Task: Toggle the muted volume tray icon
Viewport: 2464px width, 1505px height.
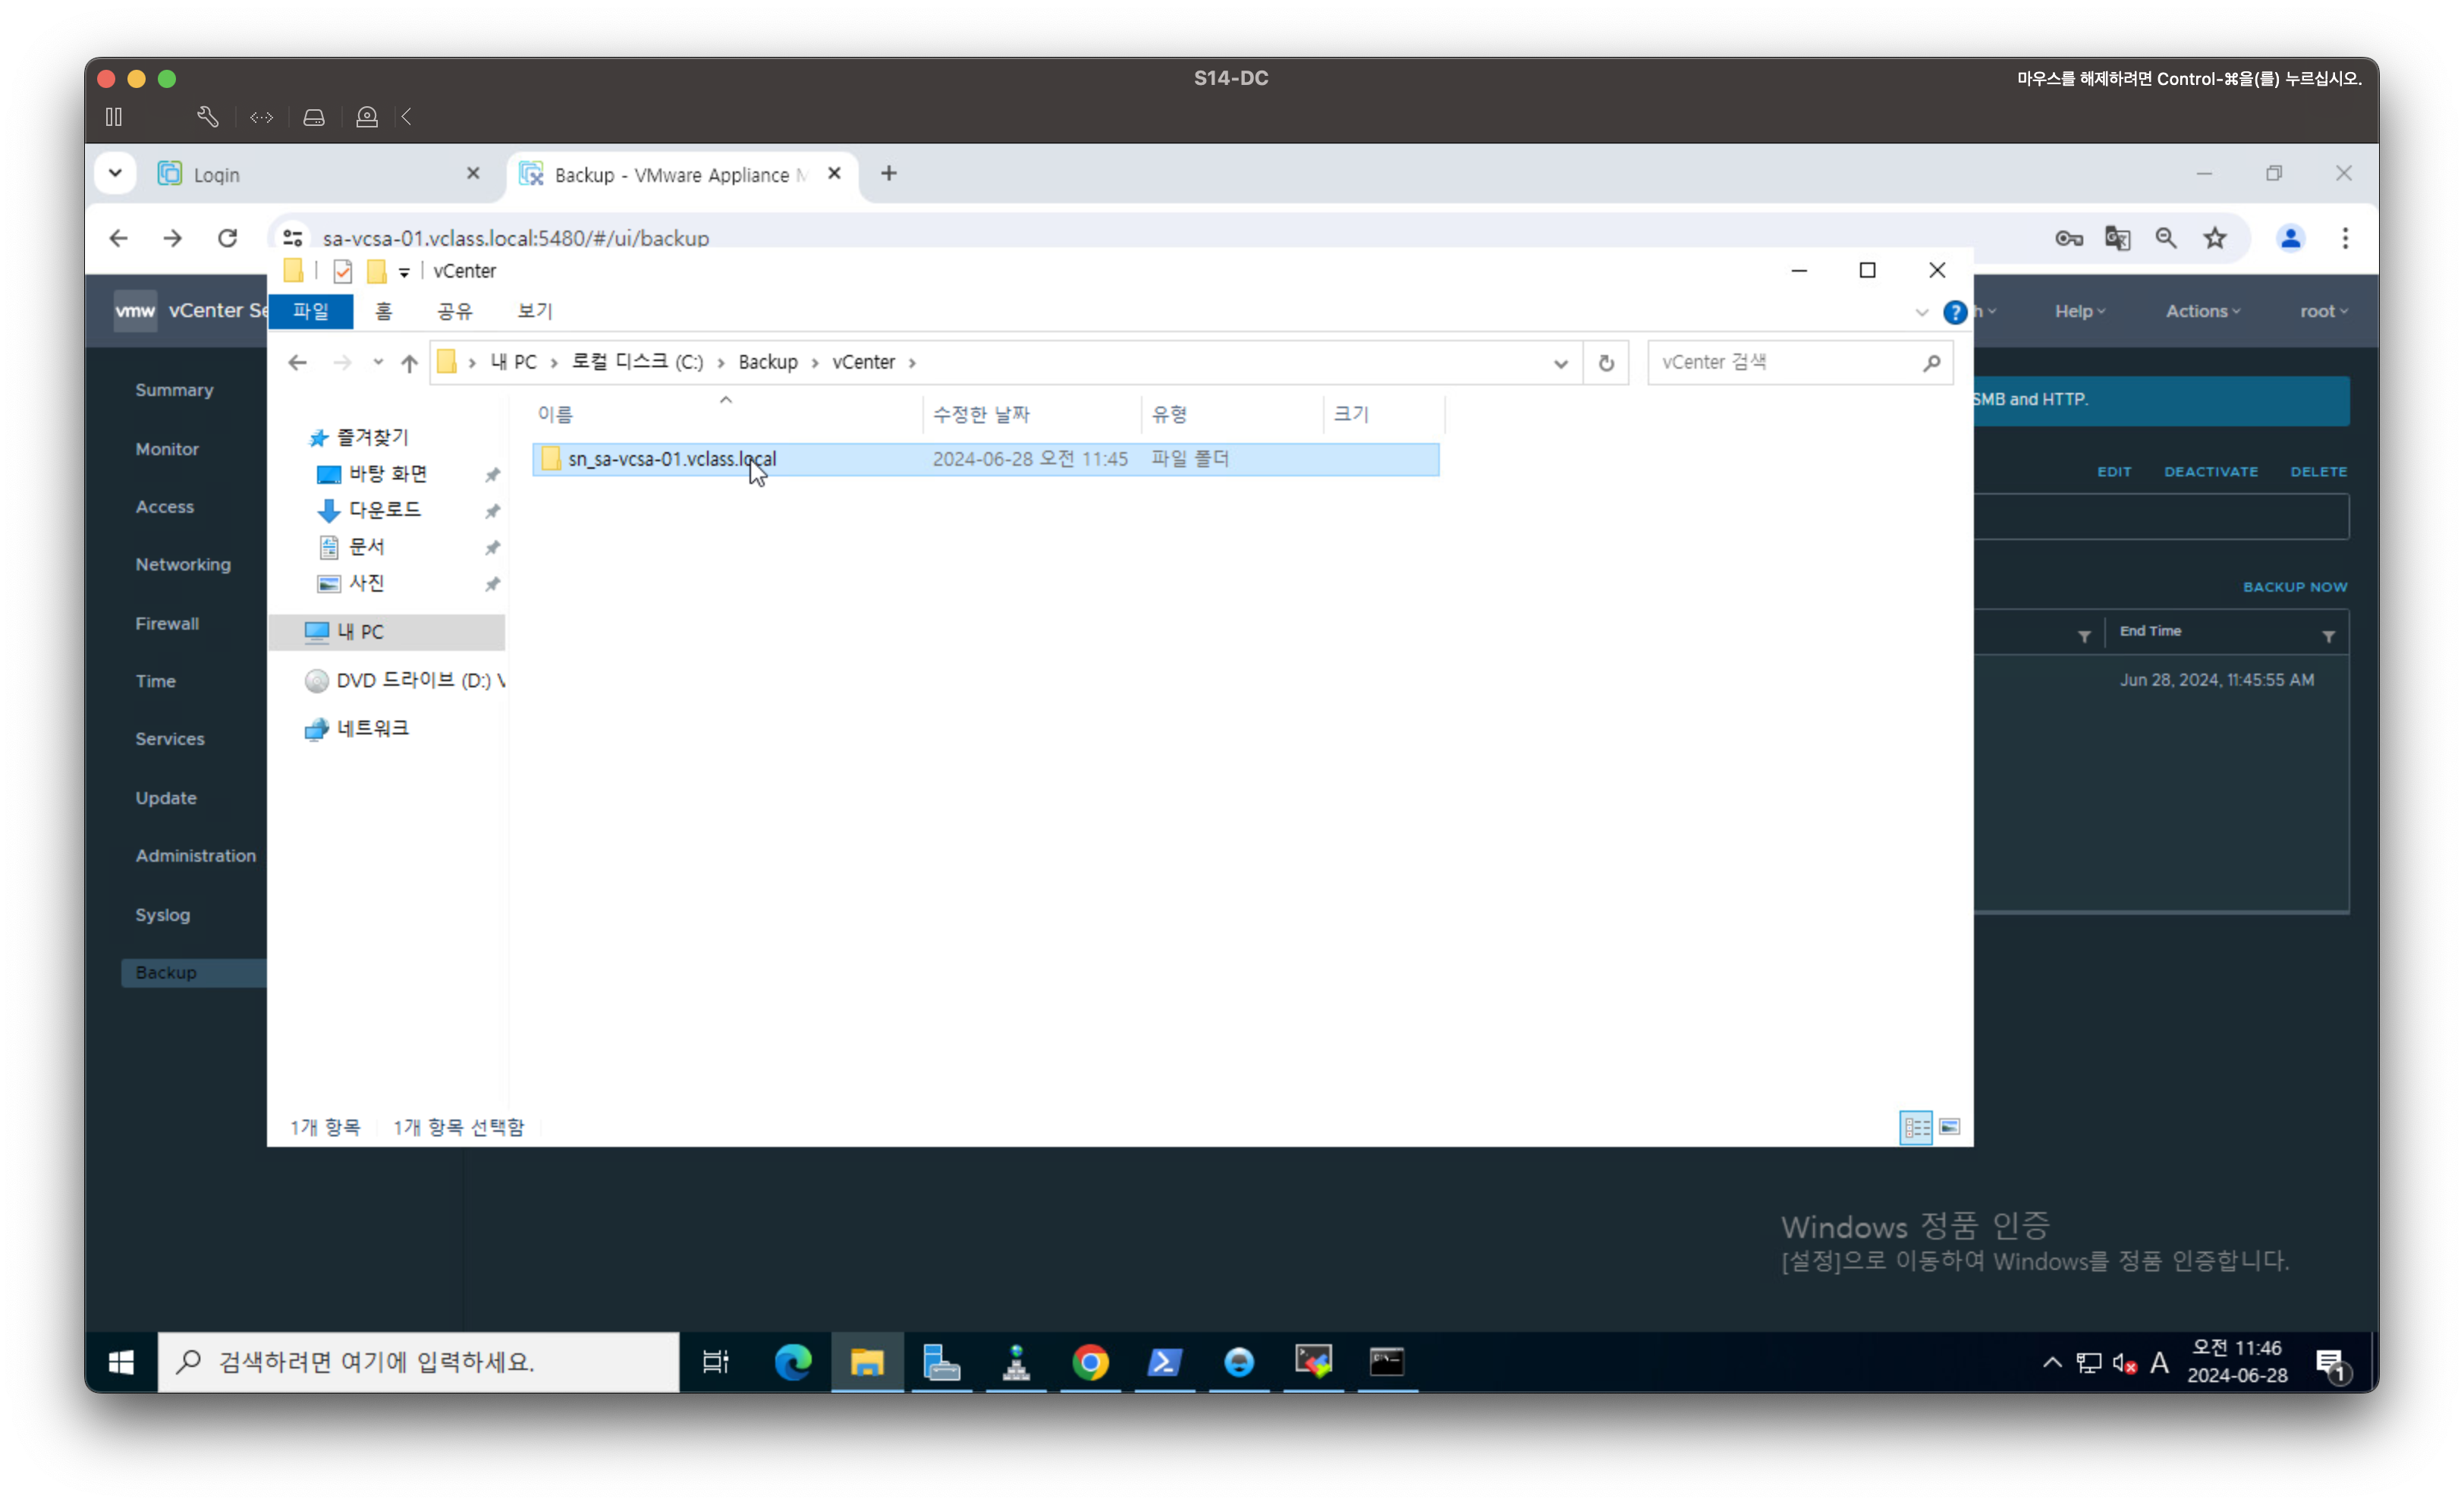Action: pos(2124,1363)
